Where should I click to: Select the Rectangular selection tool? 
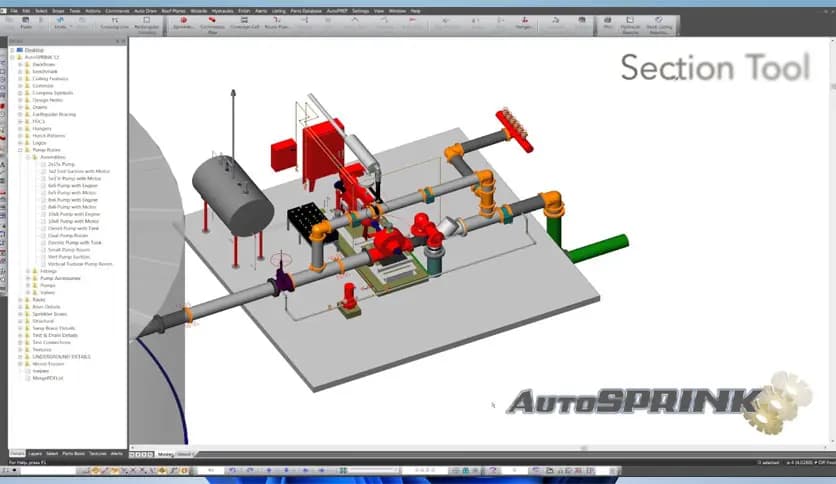click(146, 25)
